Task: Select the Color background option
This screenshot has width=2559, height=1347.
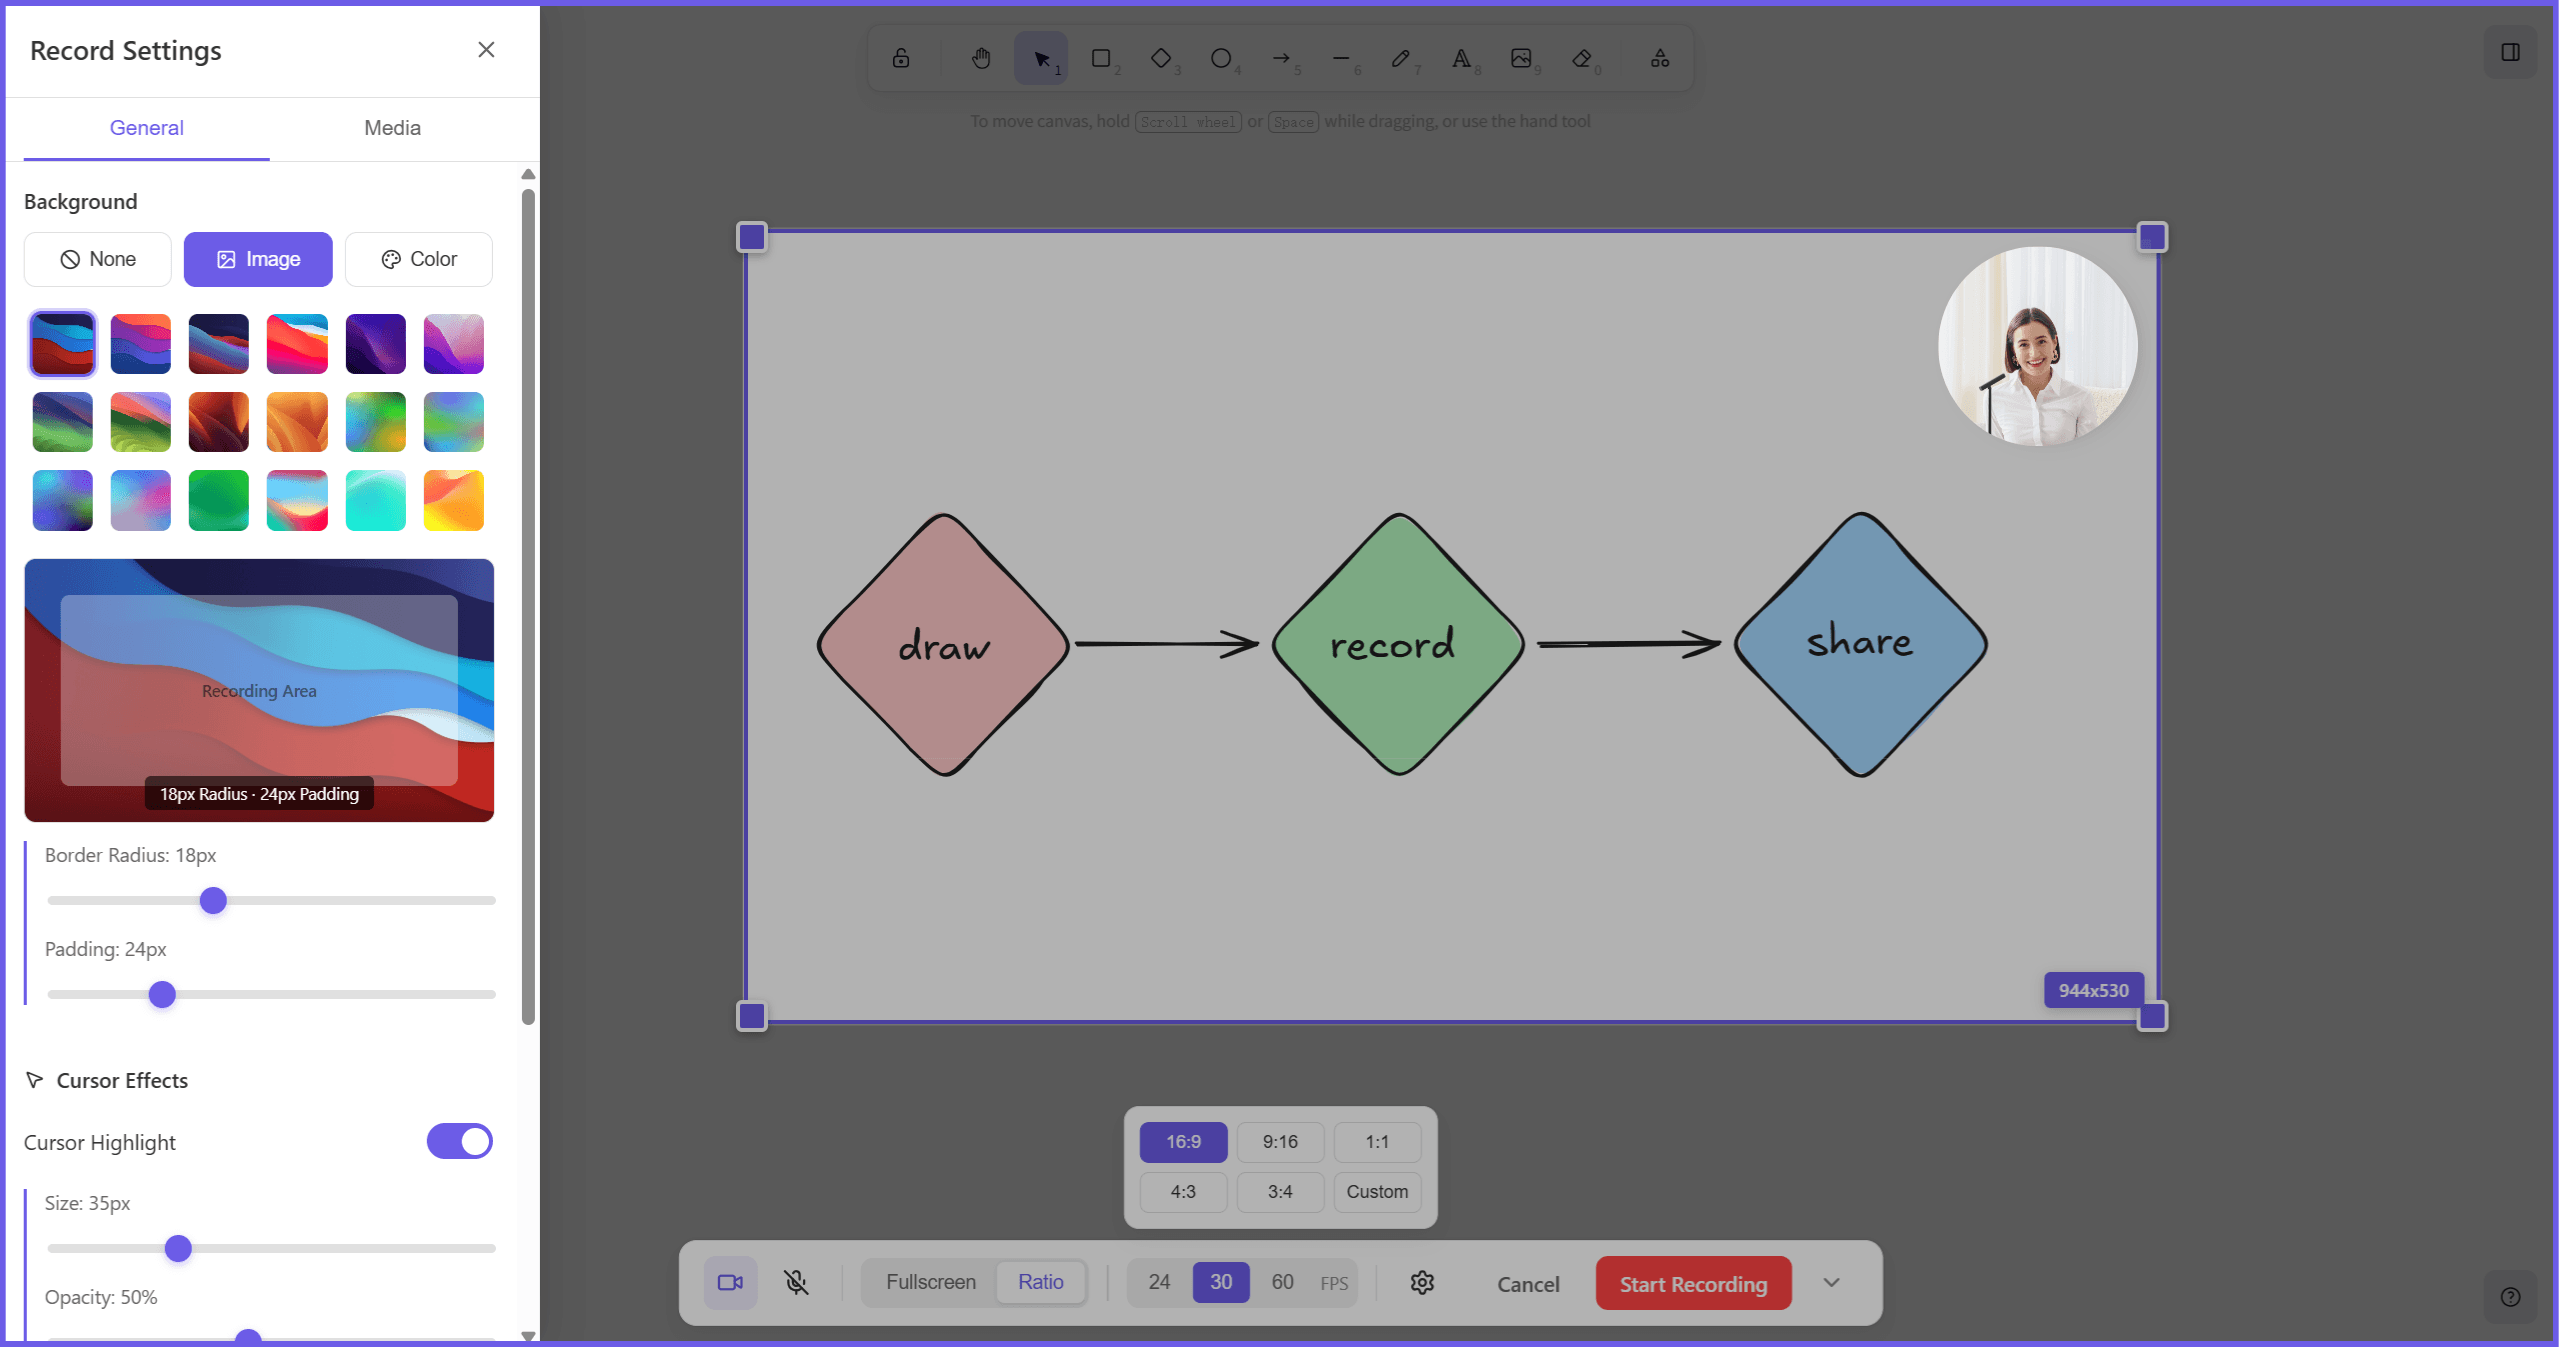Action: point(419,259)
